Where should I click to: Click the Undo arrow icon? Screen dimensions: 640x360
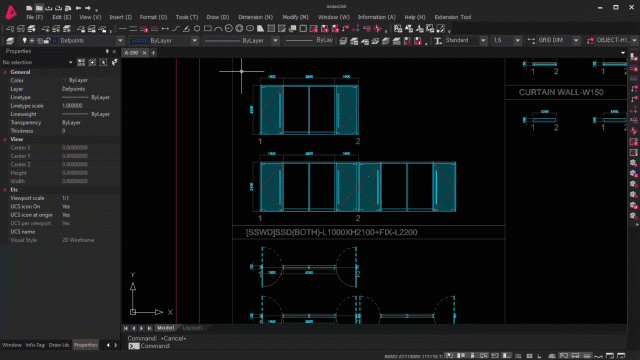(x=78, y=8)
